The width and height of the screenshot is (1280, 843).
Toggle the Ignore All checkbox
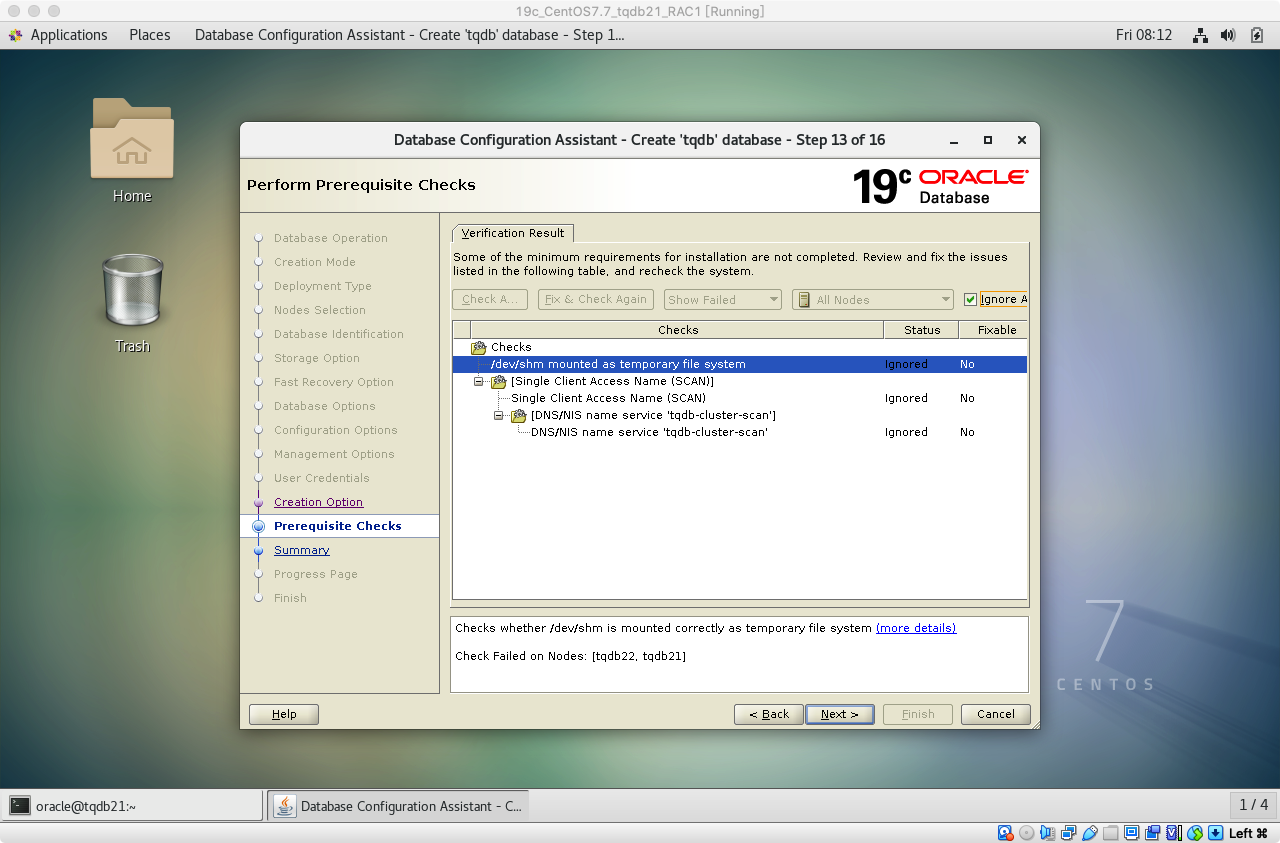970,299
